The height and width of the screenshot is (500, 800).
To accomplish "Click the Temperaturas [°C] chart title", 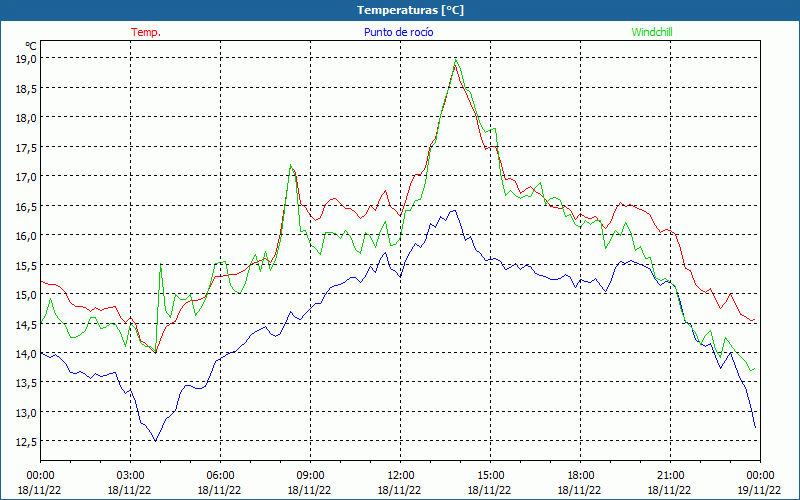I will pyautogui.click(x=410, y=10).
